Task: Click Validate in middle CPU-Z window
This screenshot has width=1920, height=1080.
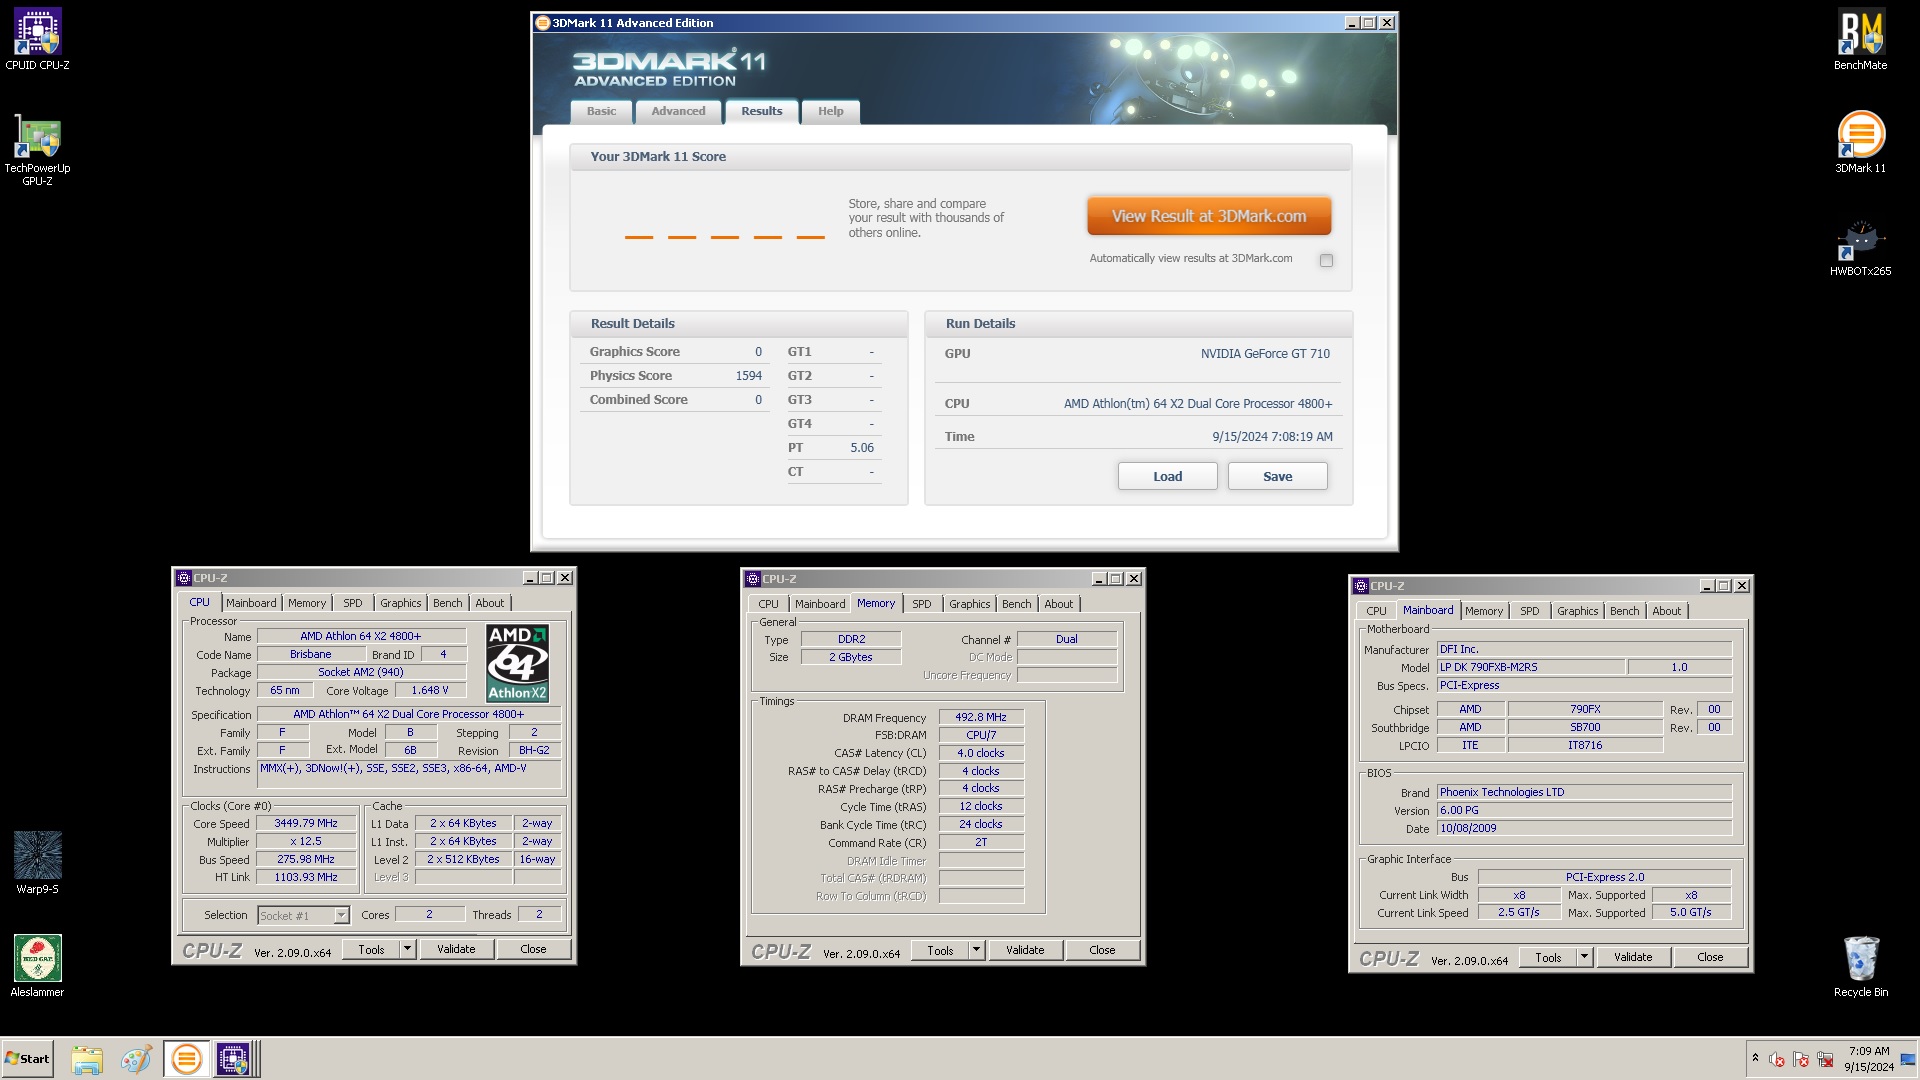Action: (x=1025, y=950)
